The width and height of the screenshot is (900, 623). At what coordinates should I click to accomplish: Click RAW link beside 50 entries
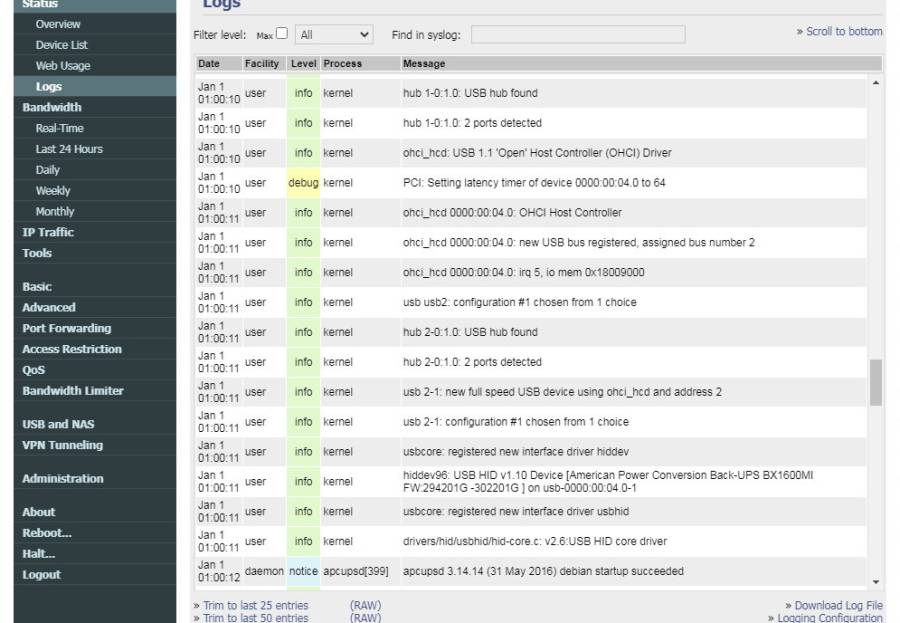pyautogui.click(x=366, y=618)
